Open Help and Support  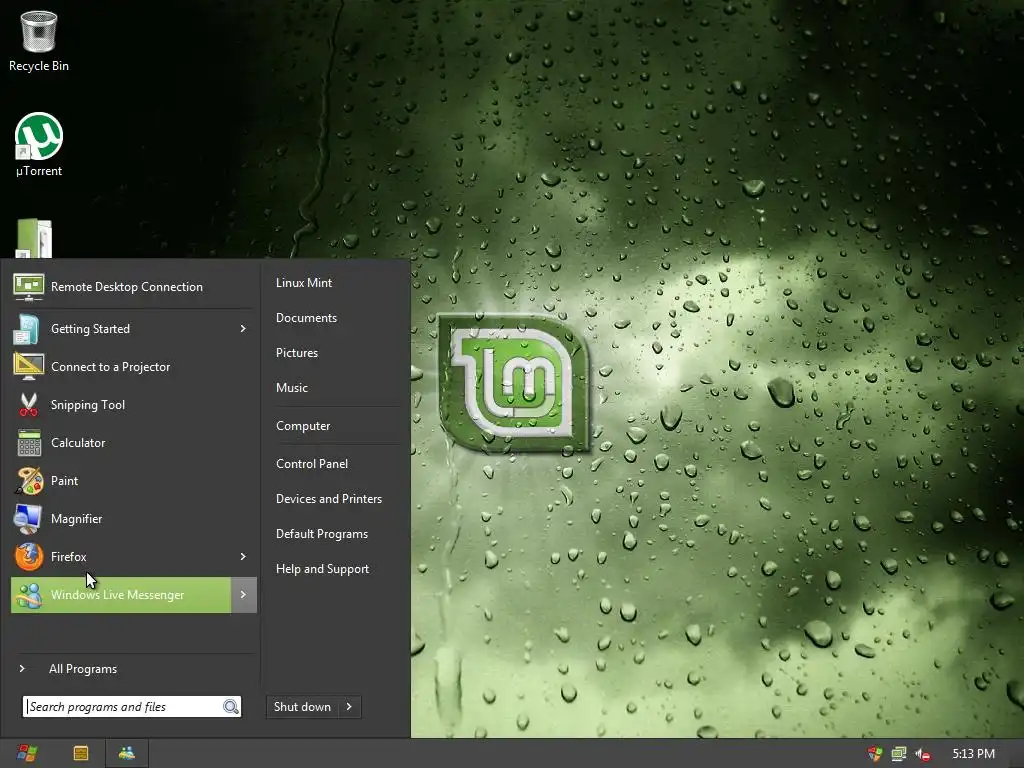[x=323, y=569]
